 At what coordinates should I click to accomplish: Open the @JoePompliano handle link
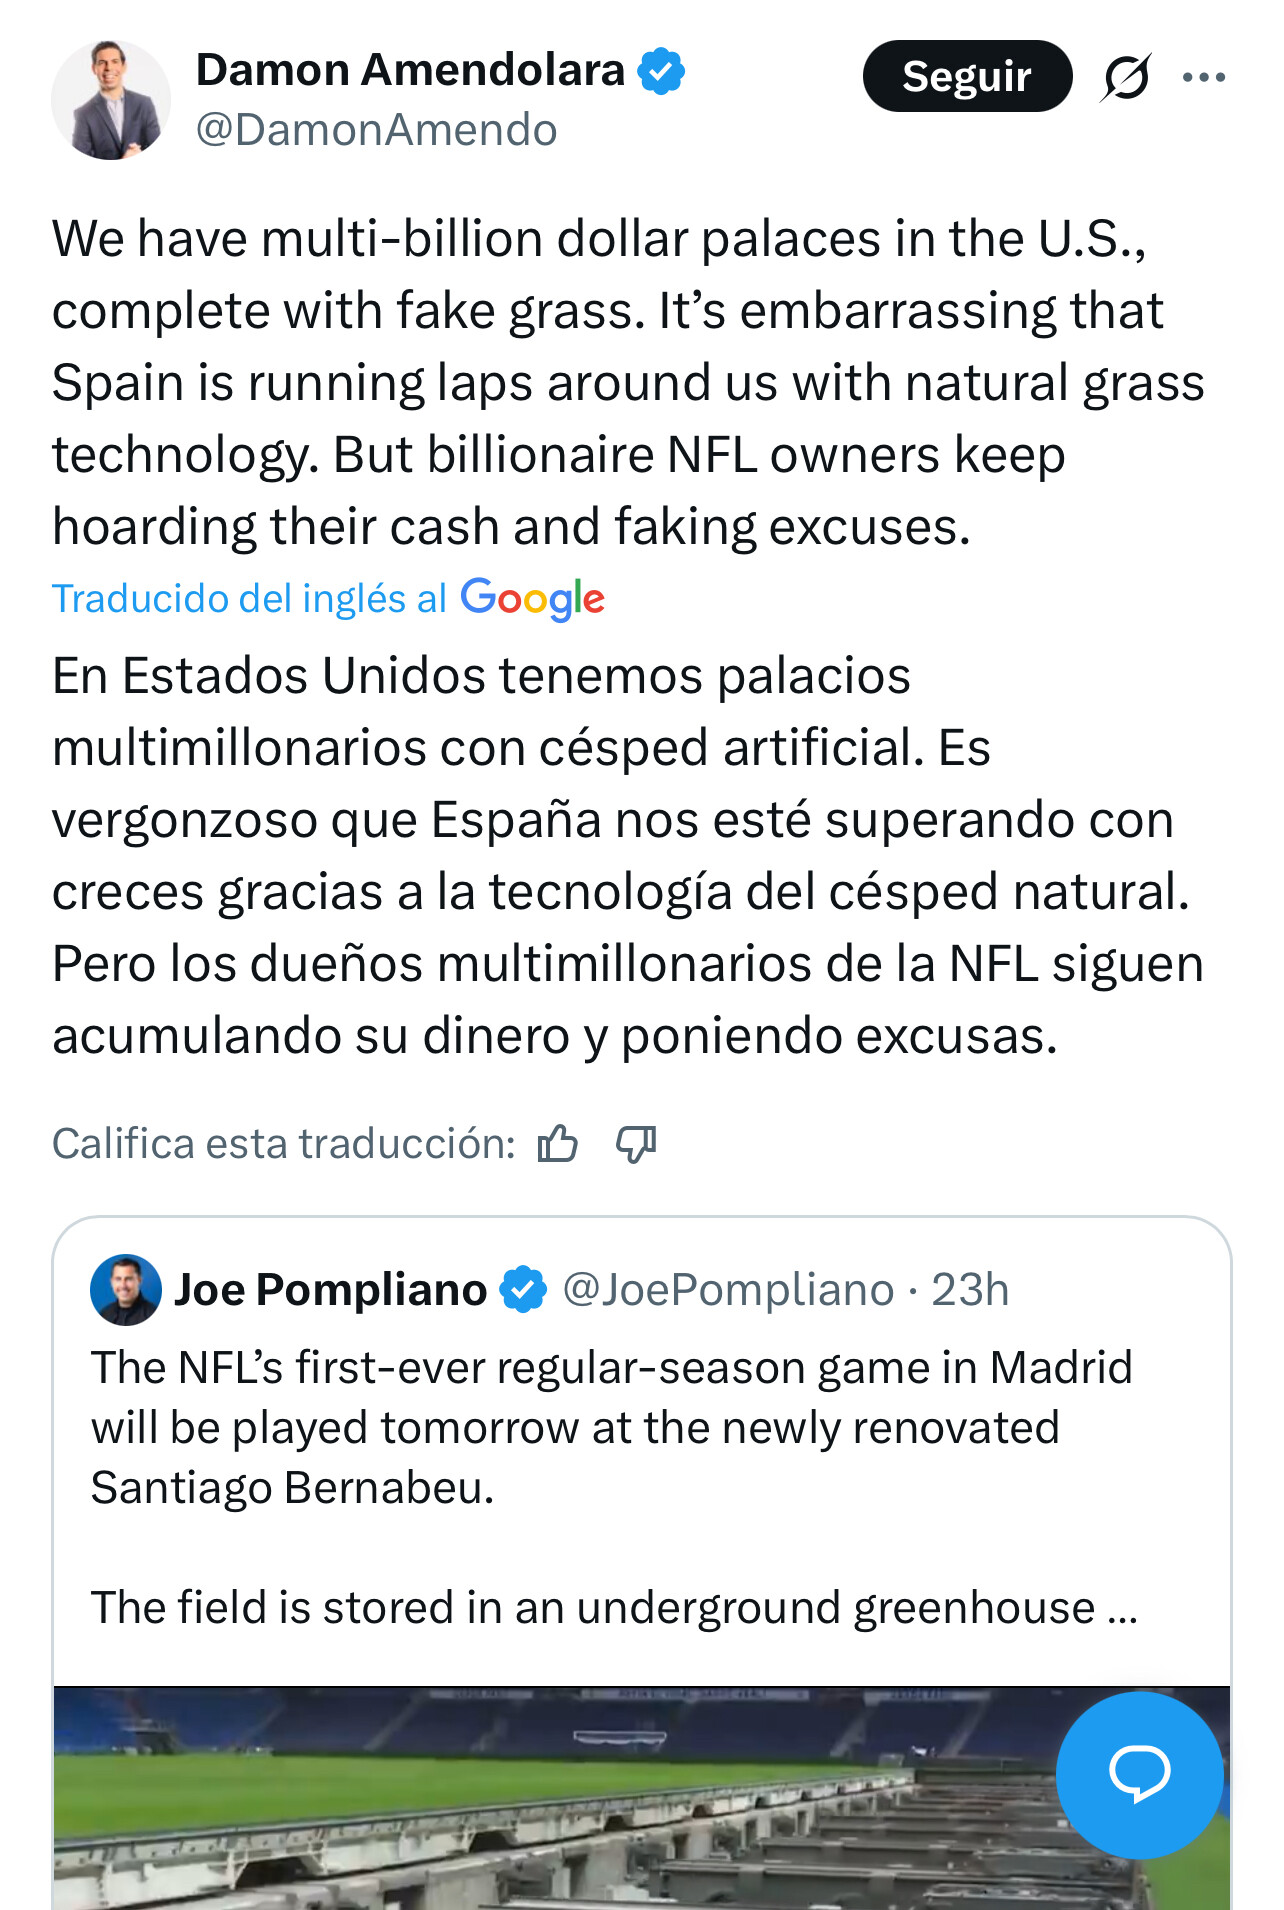coord(728,1290)
